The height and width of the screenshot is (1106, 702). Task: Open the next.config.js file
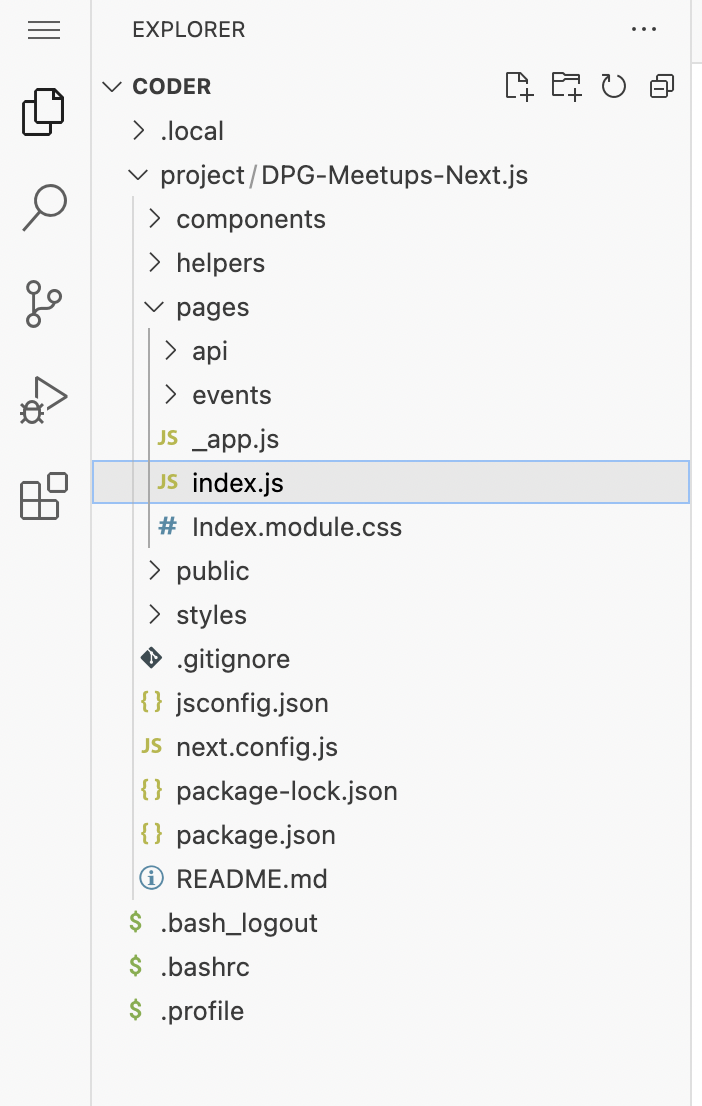click(x=256, y=747)
